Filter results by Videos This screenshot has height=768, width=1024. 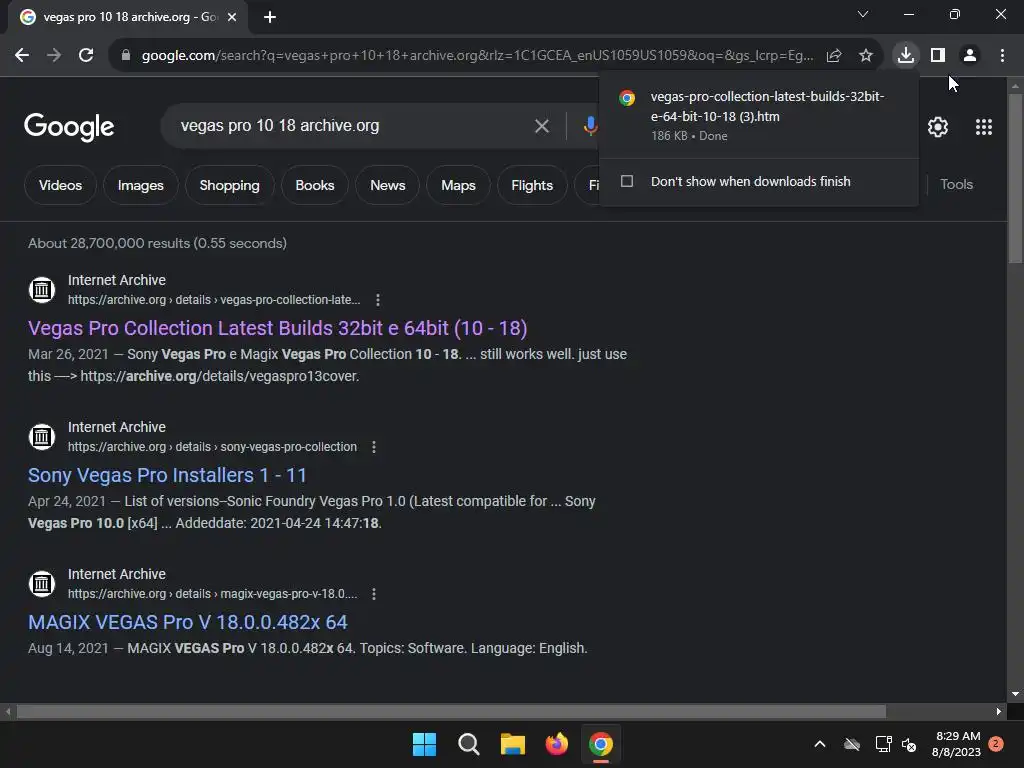60,185
